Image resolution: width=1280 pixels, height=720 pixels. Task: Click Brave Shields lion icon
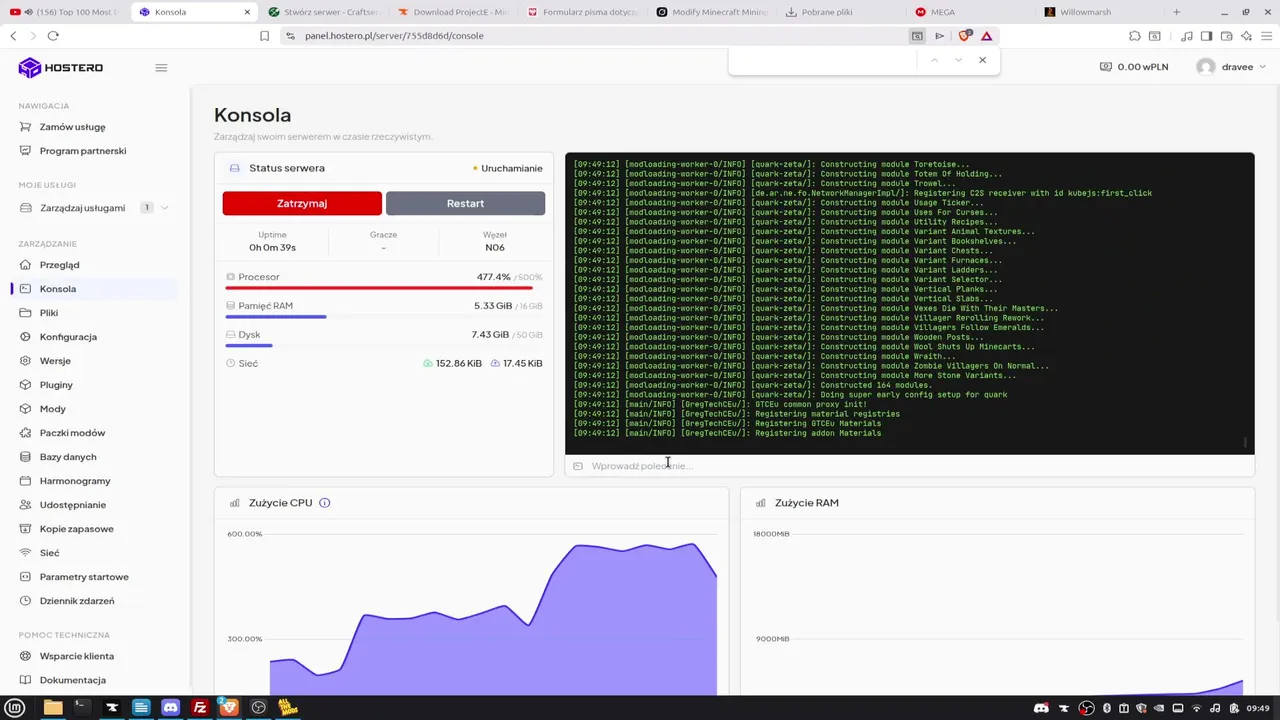pyautogui.click(x=965, y=36)
